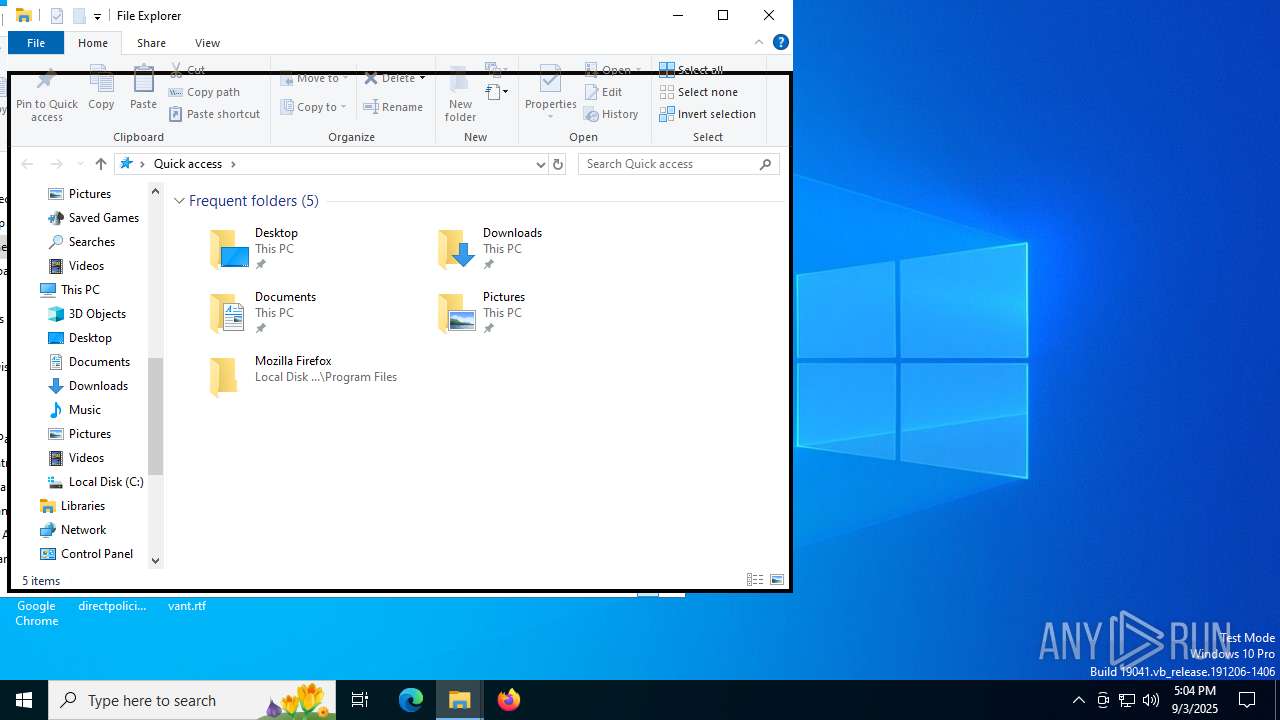Click Invert selection in the ribbon
Screen dimensions: 1280x720
[707, 114]
